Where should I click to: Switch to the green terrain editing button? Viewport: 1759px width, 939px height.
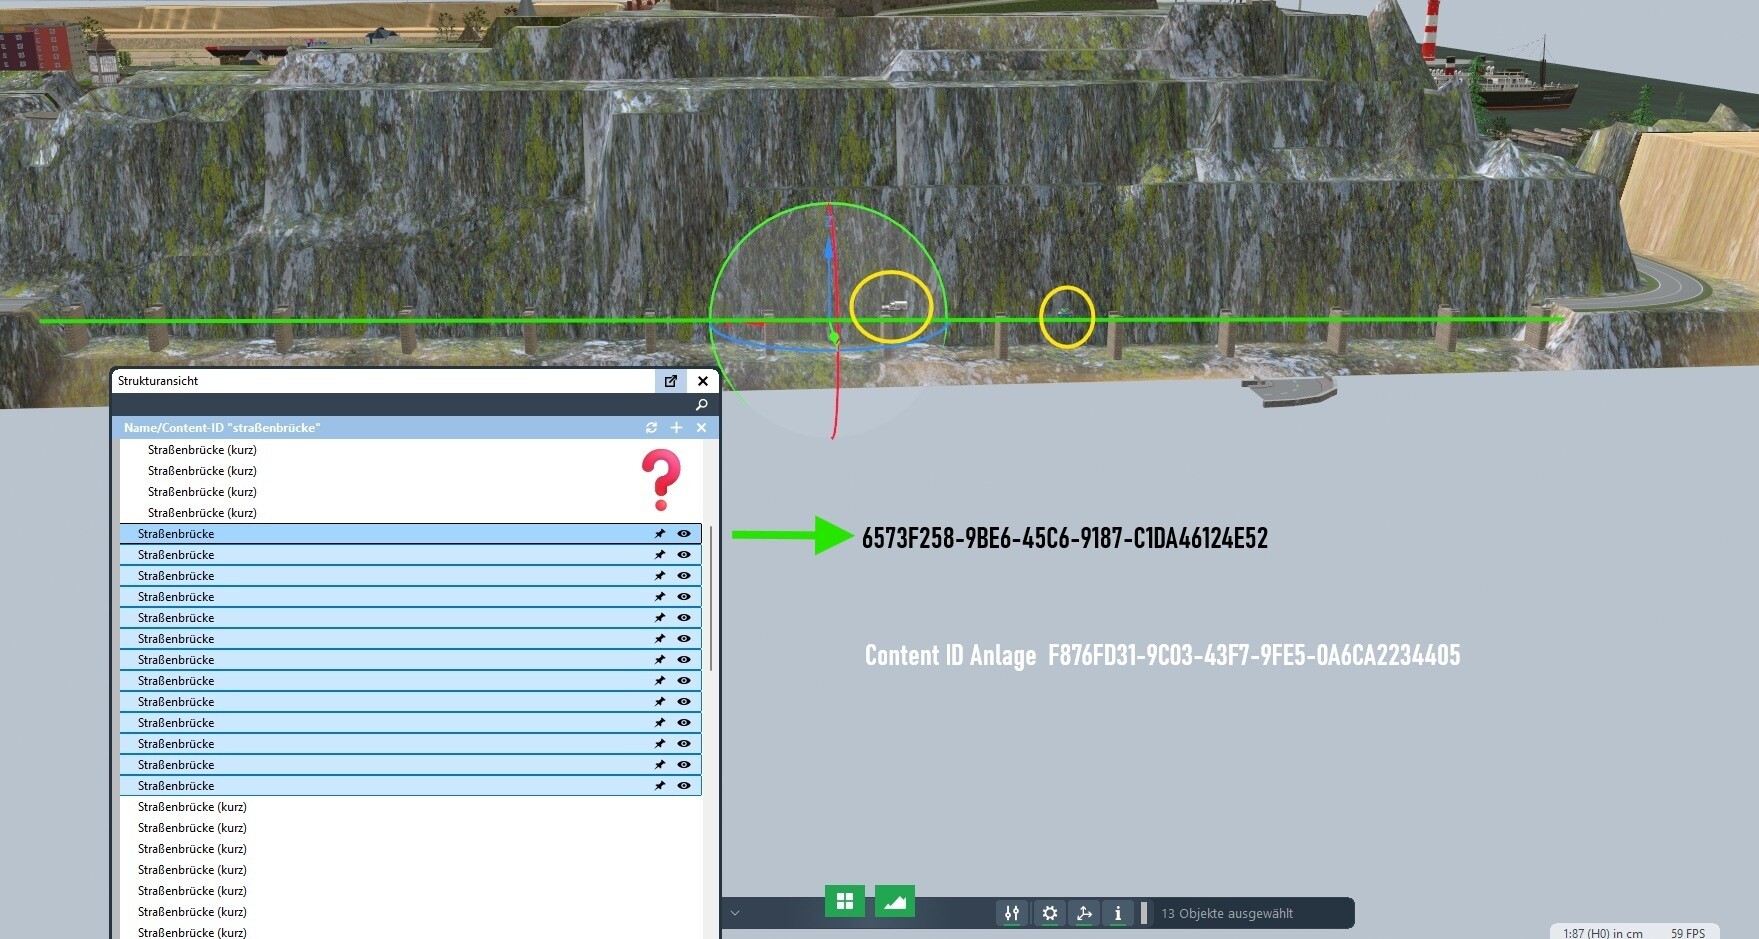[895, 901]
